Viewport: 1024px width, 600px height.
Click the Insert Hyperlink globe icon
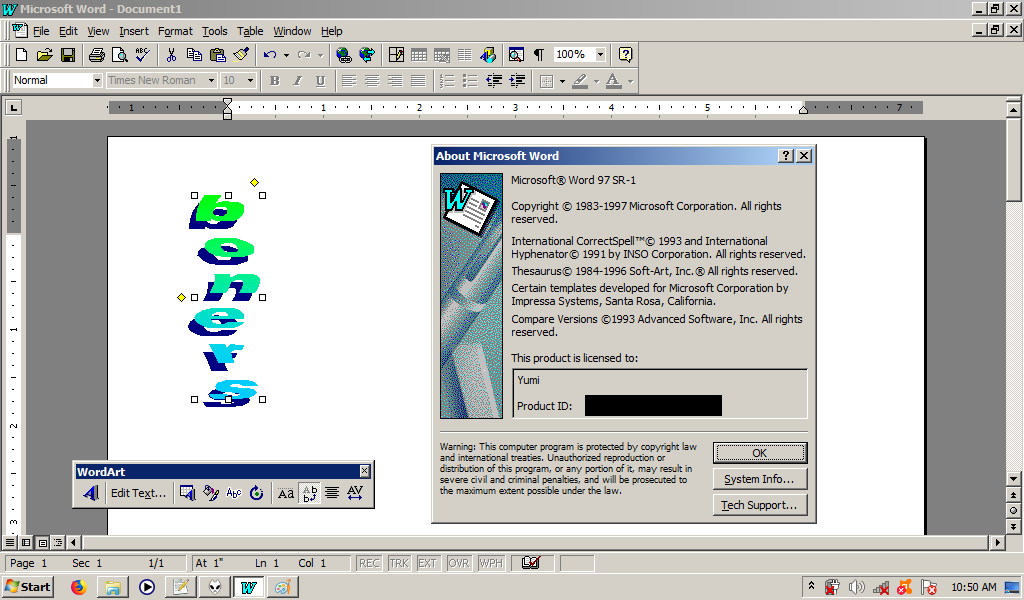344,55
